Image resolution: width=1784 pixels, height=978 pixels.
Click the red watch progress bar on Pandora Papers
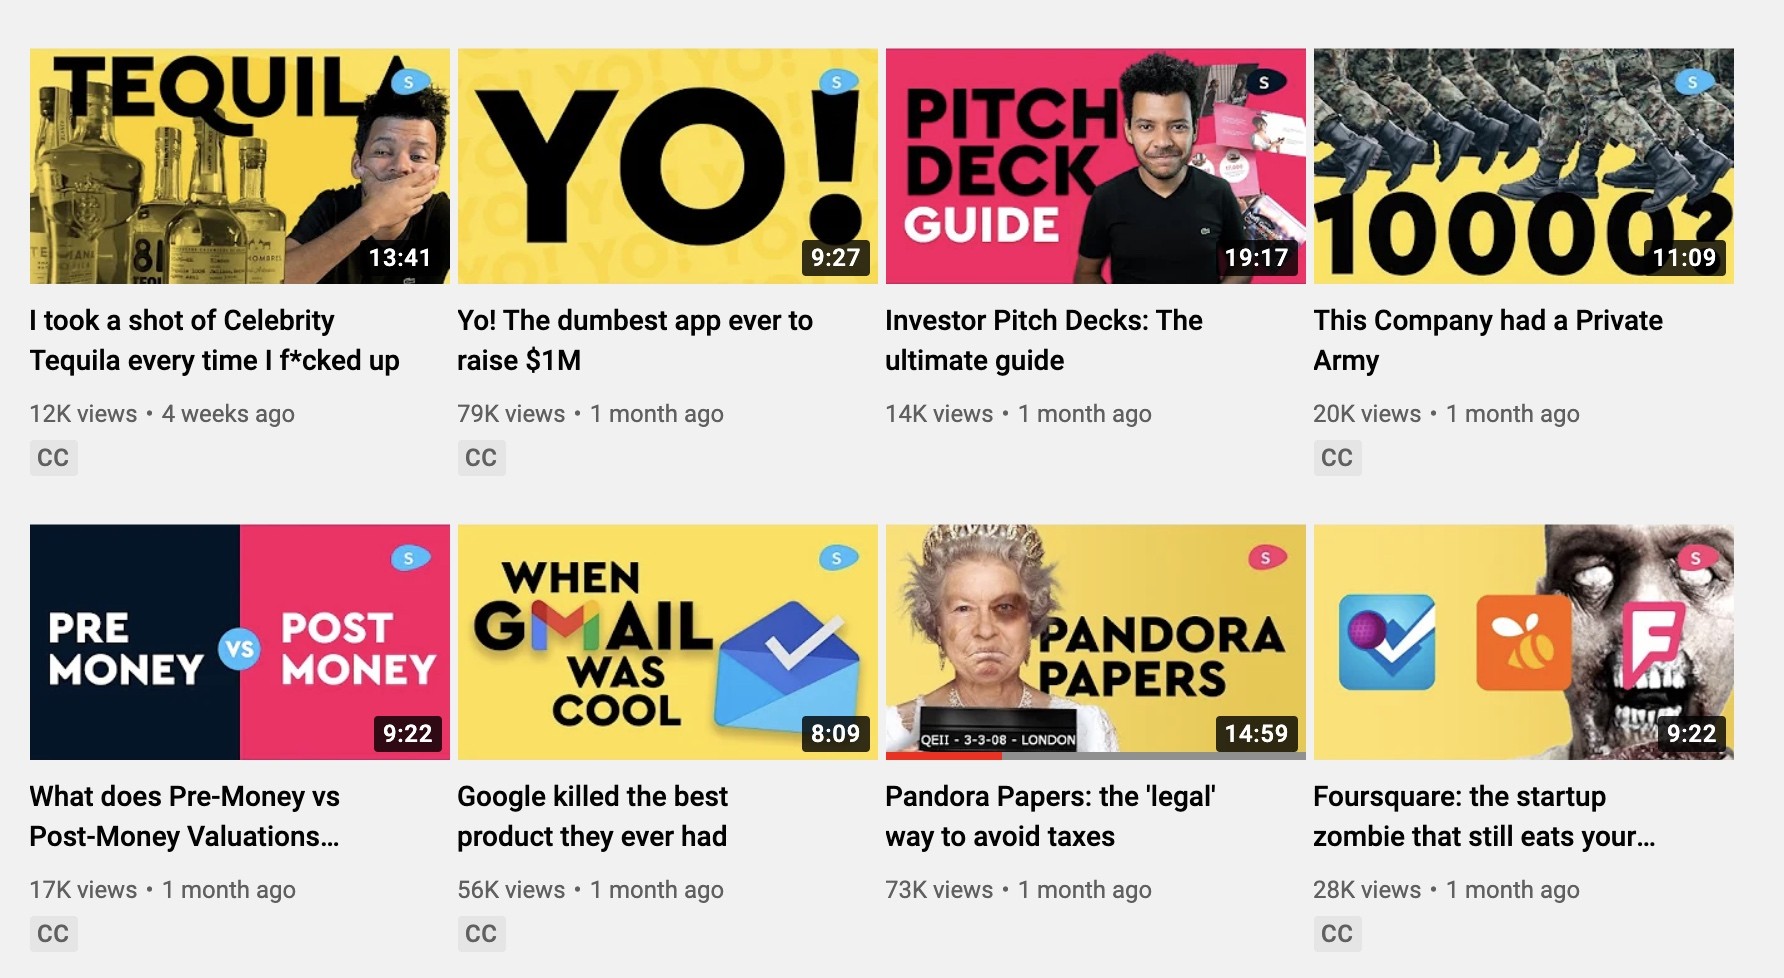coord(943,756)
